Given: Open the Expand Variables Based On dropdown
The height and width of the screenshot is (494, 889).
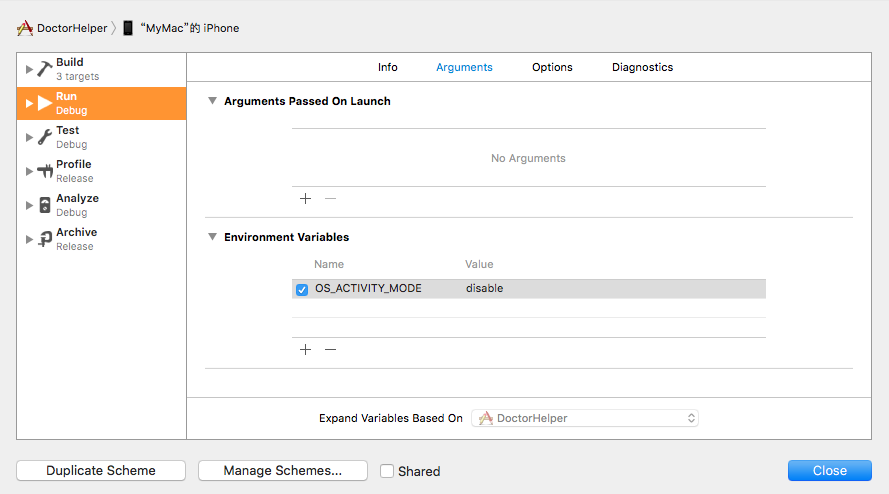Looking at the screenshot, I should tap(584, 418).
